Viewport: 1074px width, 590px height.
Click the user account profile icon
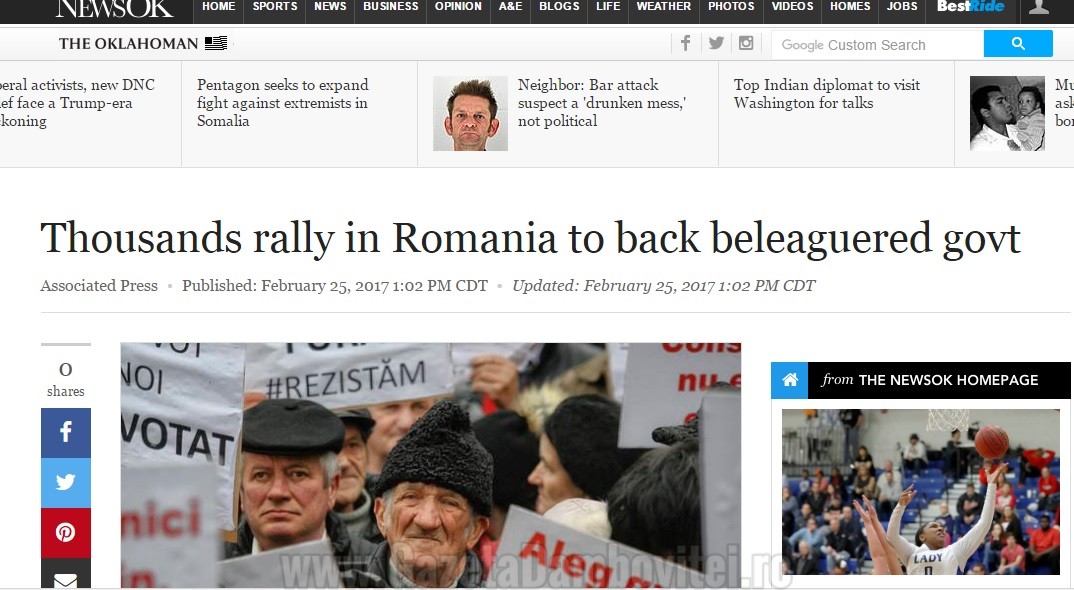coord(1038,8)
